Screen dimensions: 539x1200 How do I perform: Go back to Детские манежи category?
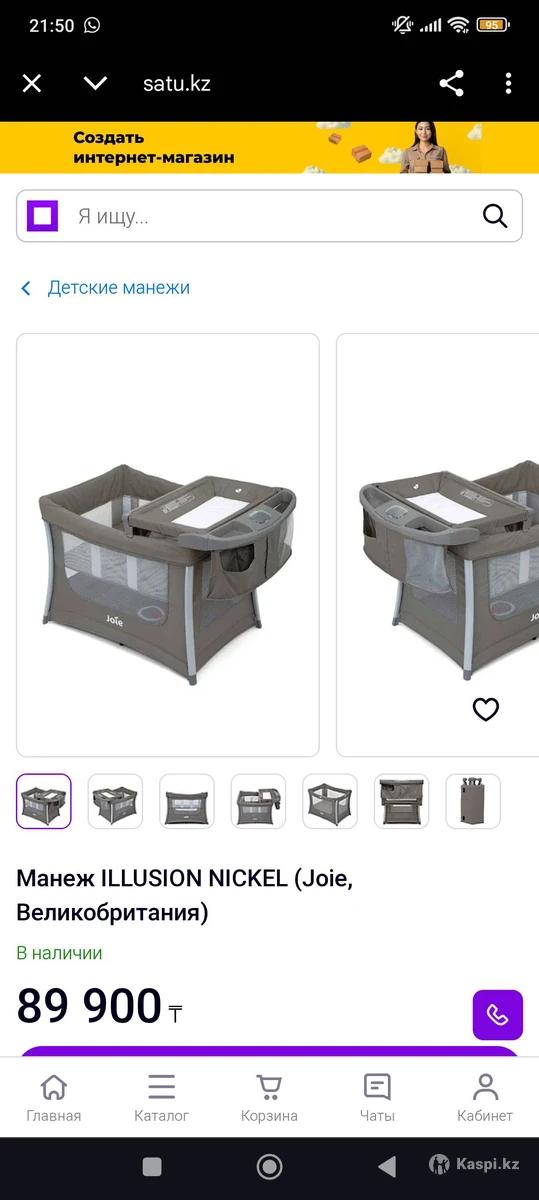[105, 288]
